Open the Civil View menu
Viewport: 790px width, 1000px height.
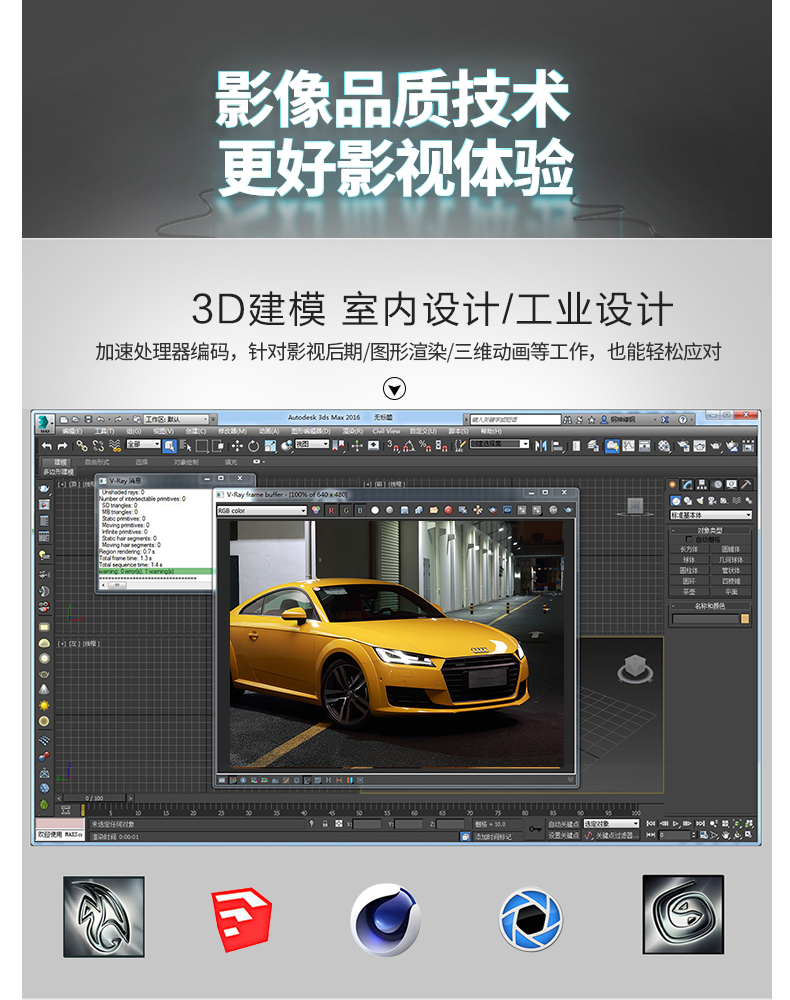386,431
